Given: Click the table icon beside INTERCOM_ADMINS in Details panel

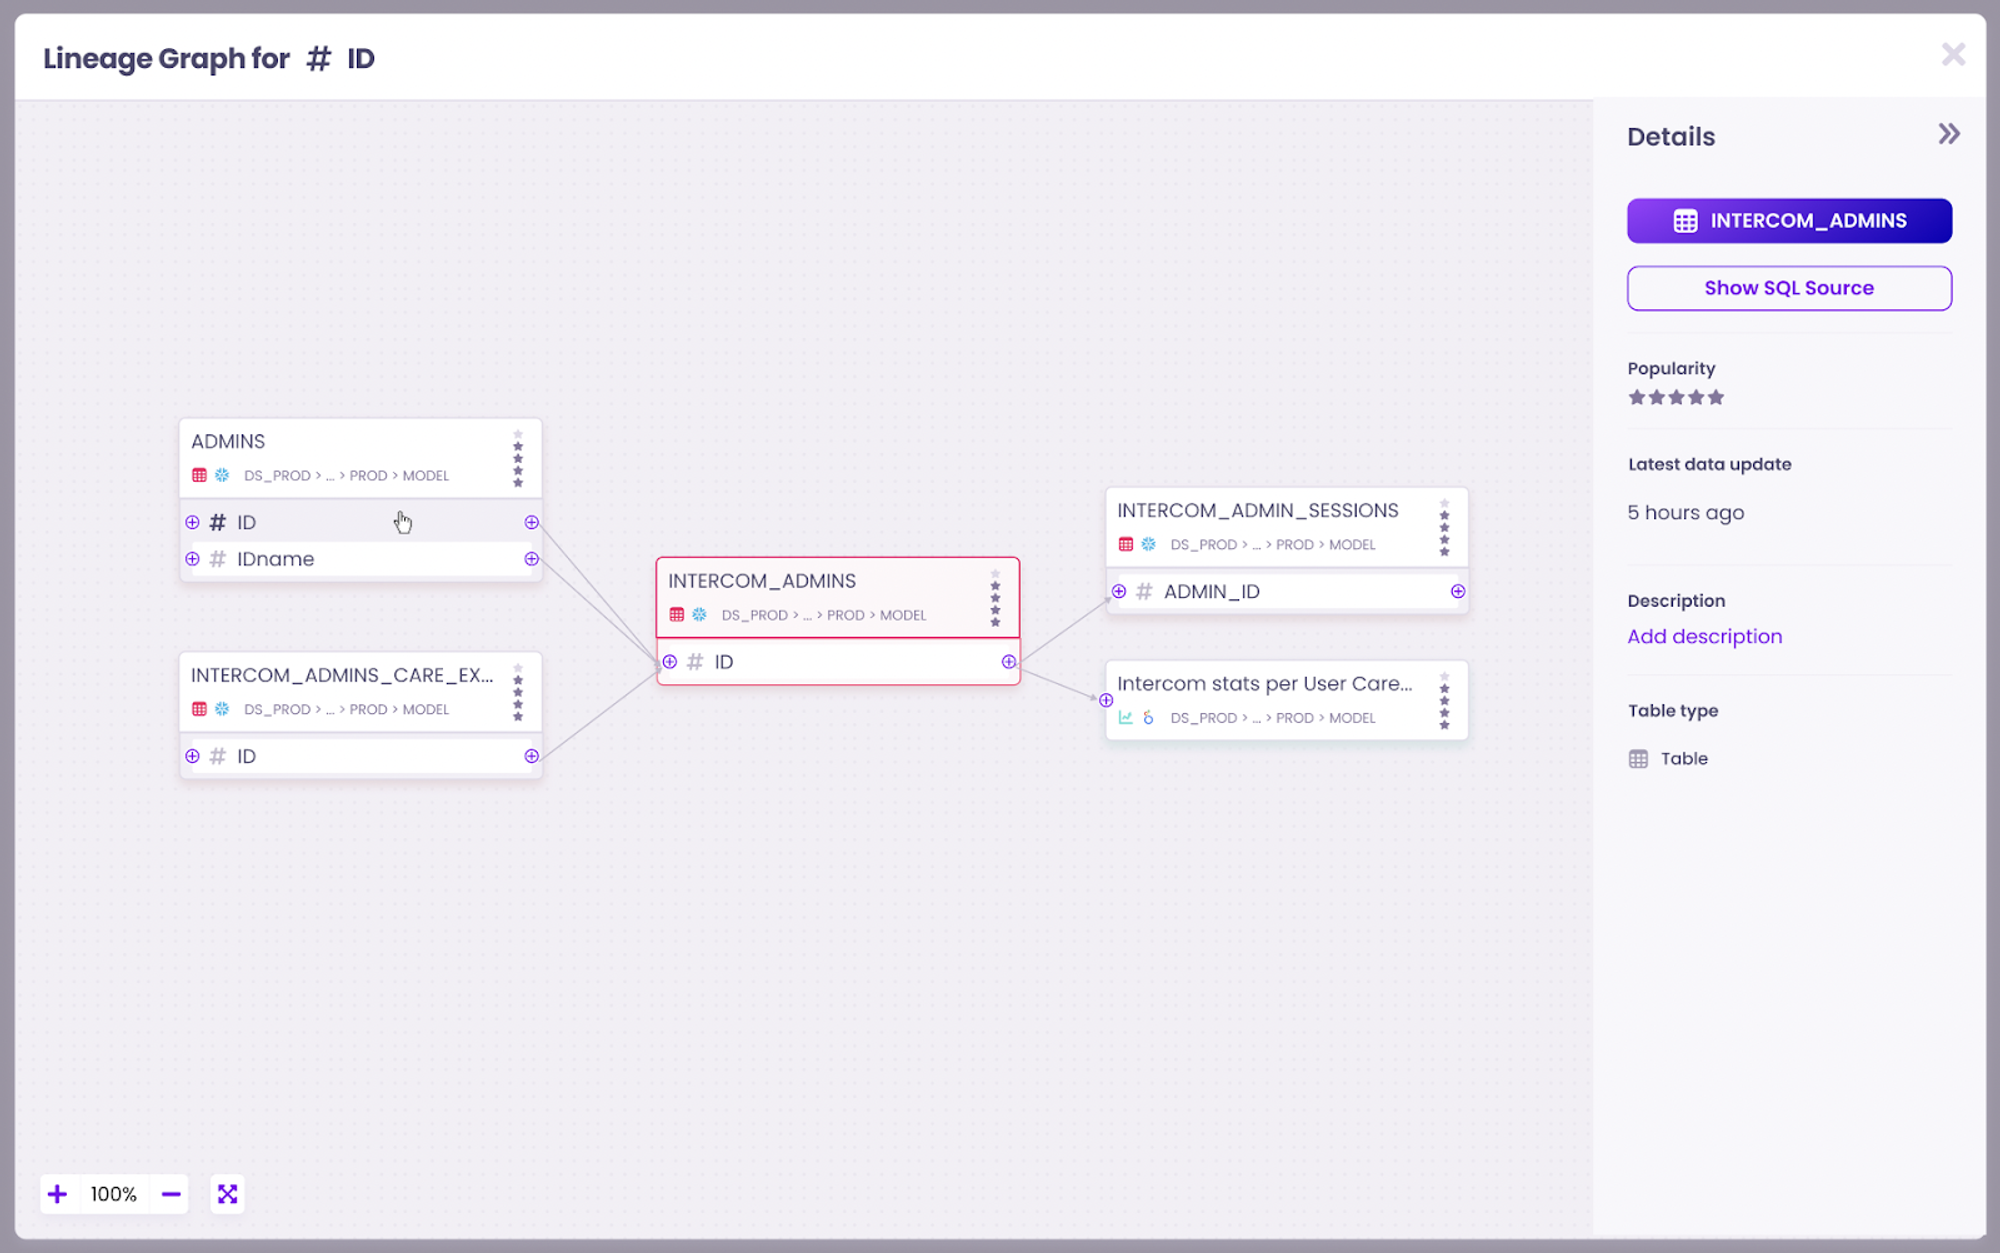Looking at the screenshot, I should pyautogui.click(x=1685, y=220).
